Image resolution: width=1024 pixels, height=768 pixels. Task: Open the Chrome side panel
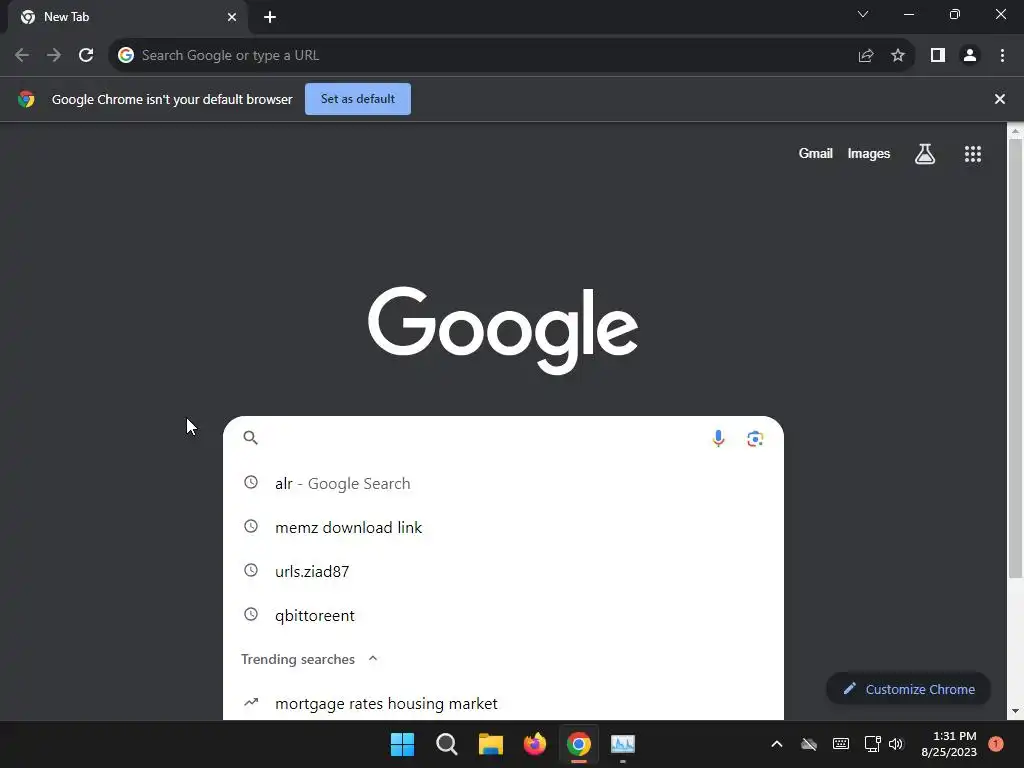click(938, 56)
